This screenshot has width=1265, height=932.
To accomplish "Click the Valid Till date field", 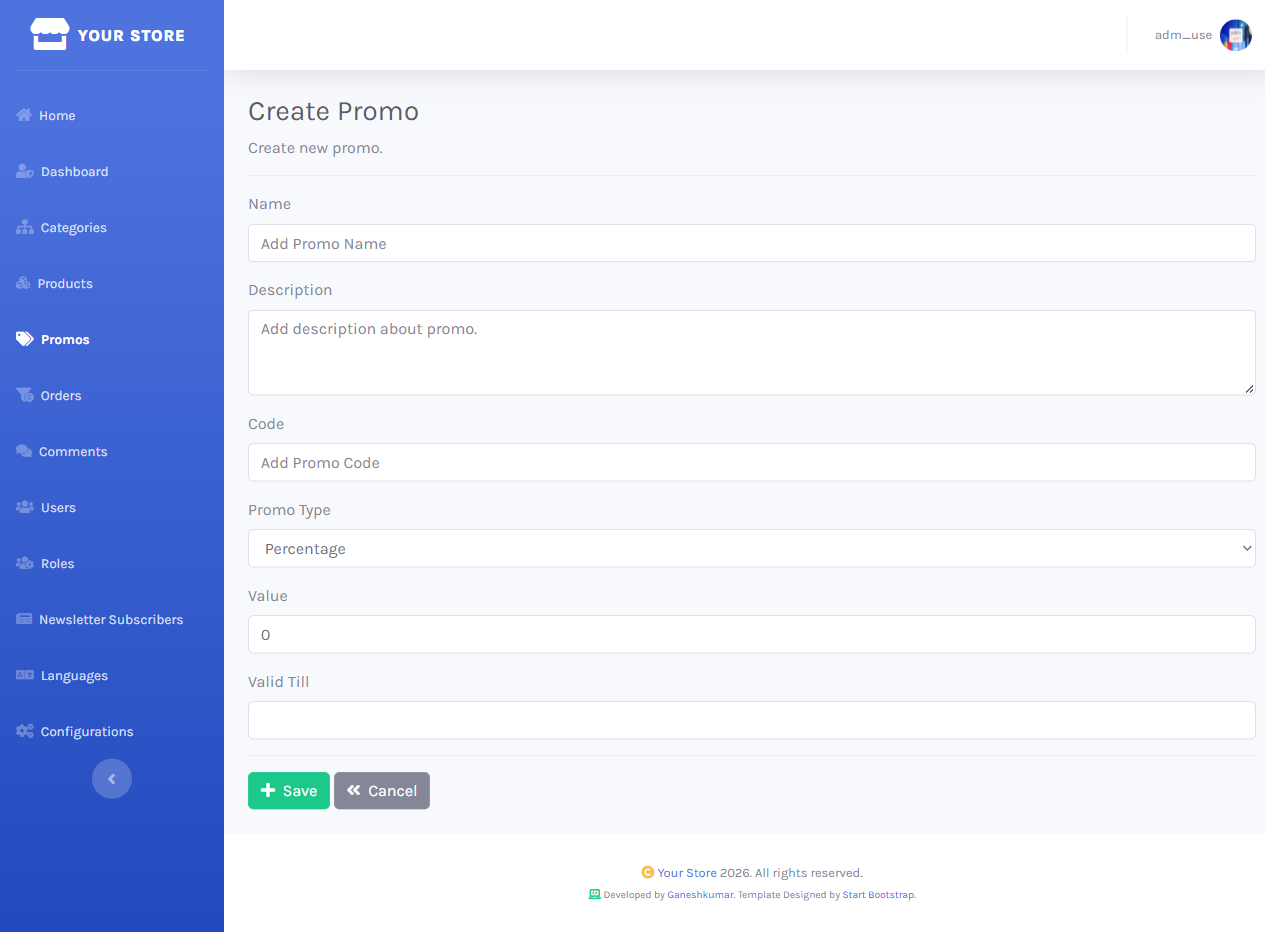I will 751,720.
